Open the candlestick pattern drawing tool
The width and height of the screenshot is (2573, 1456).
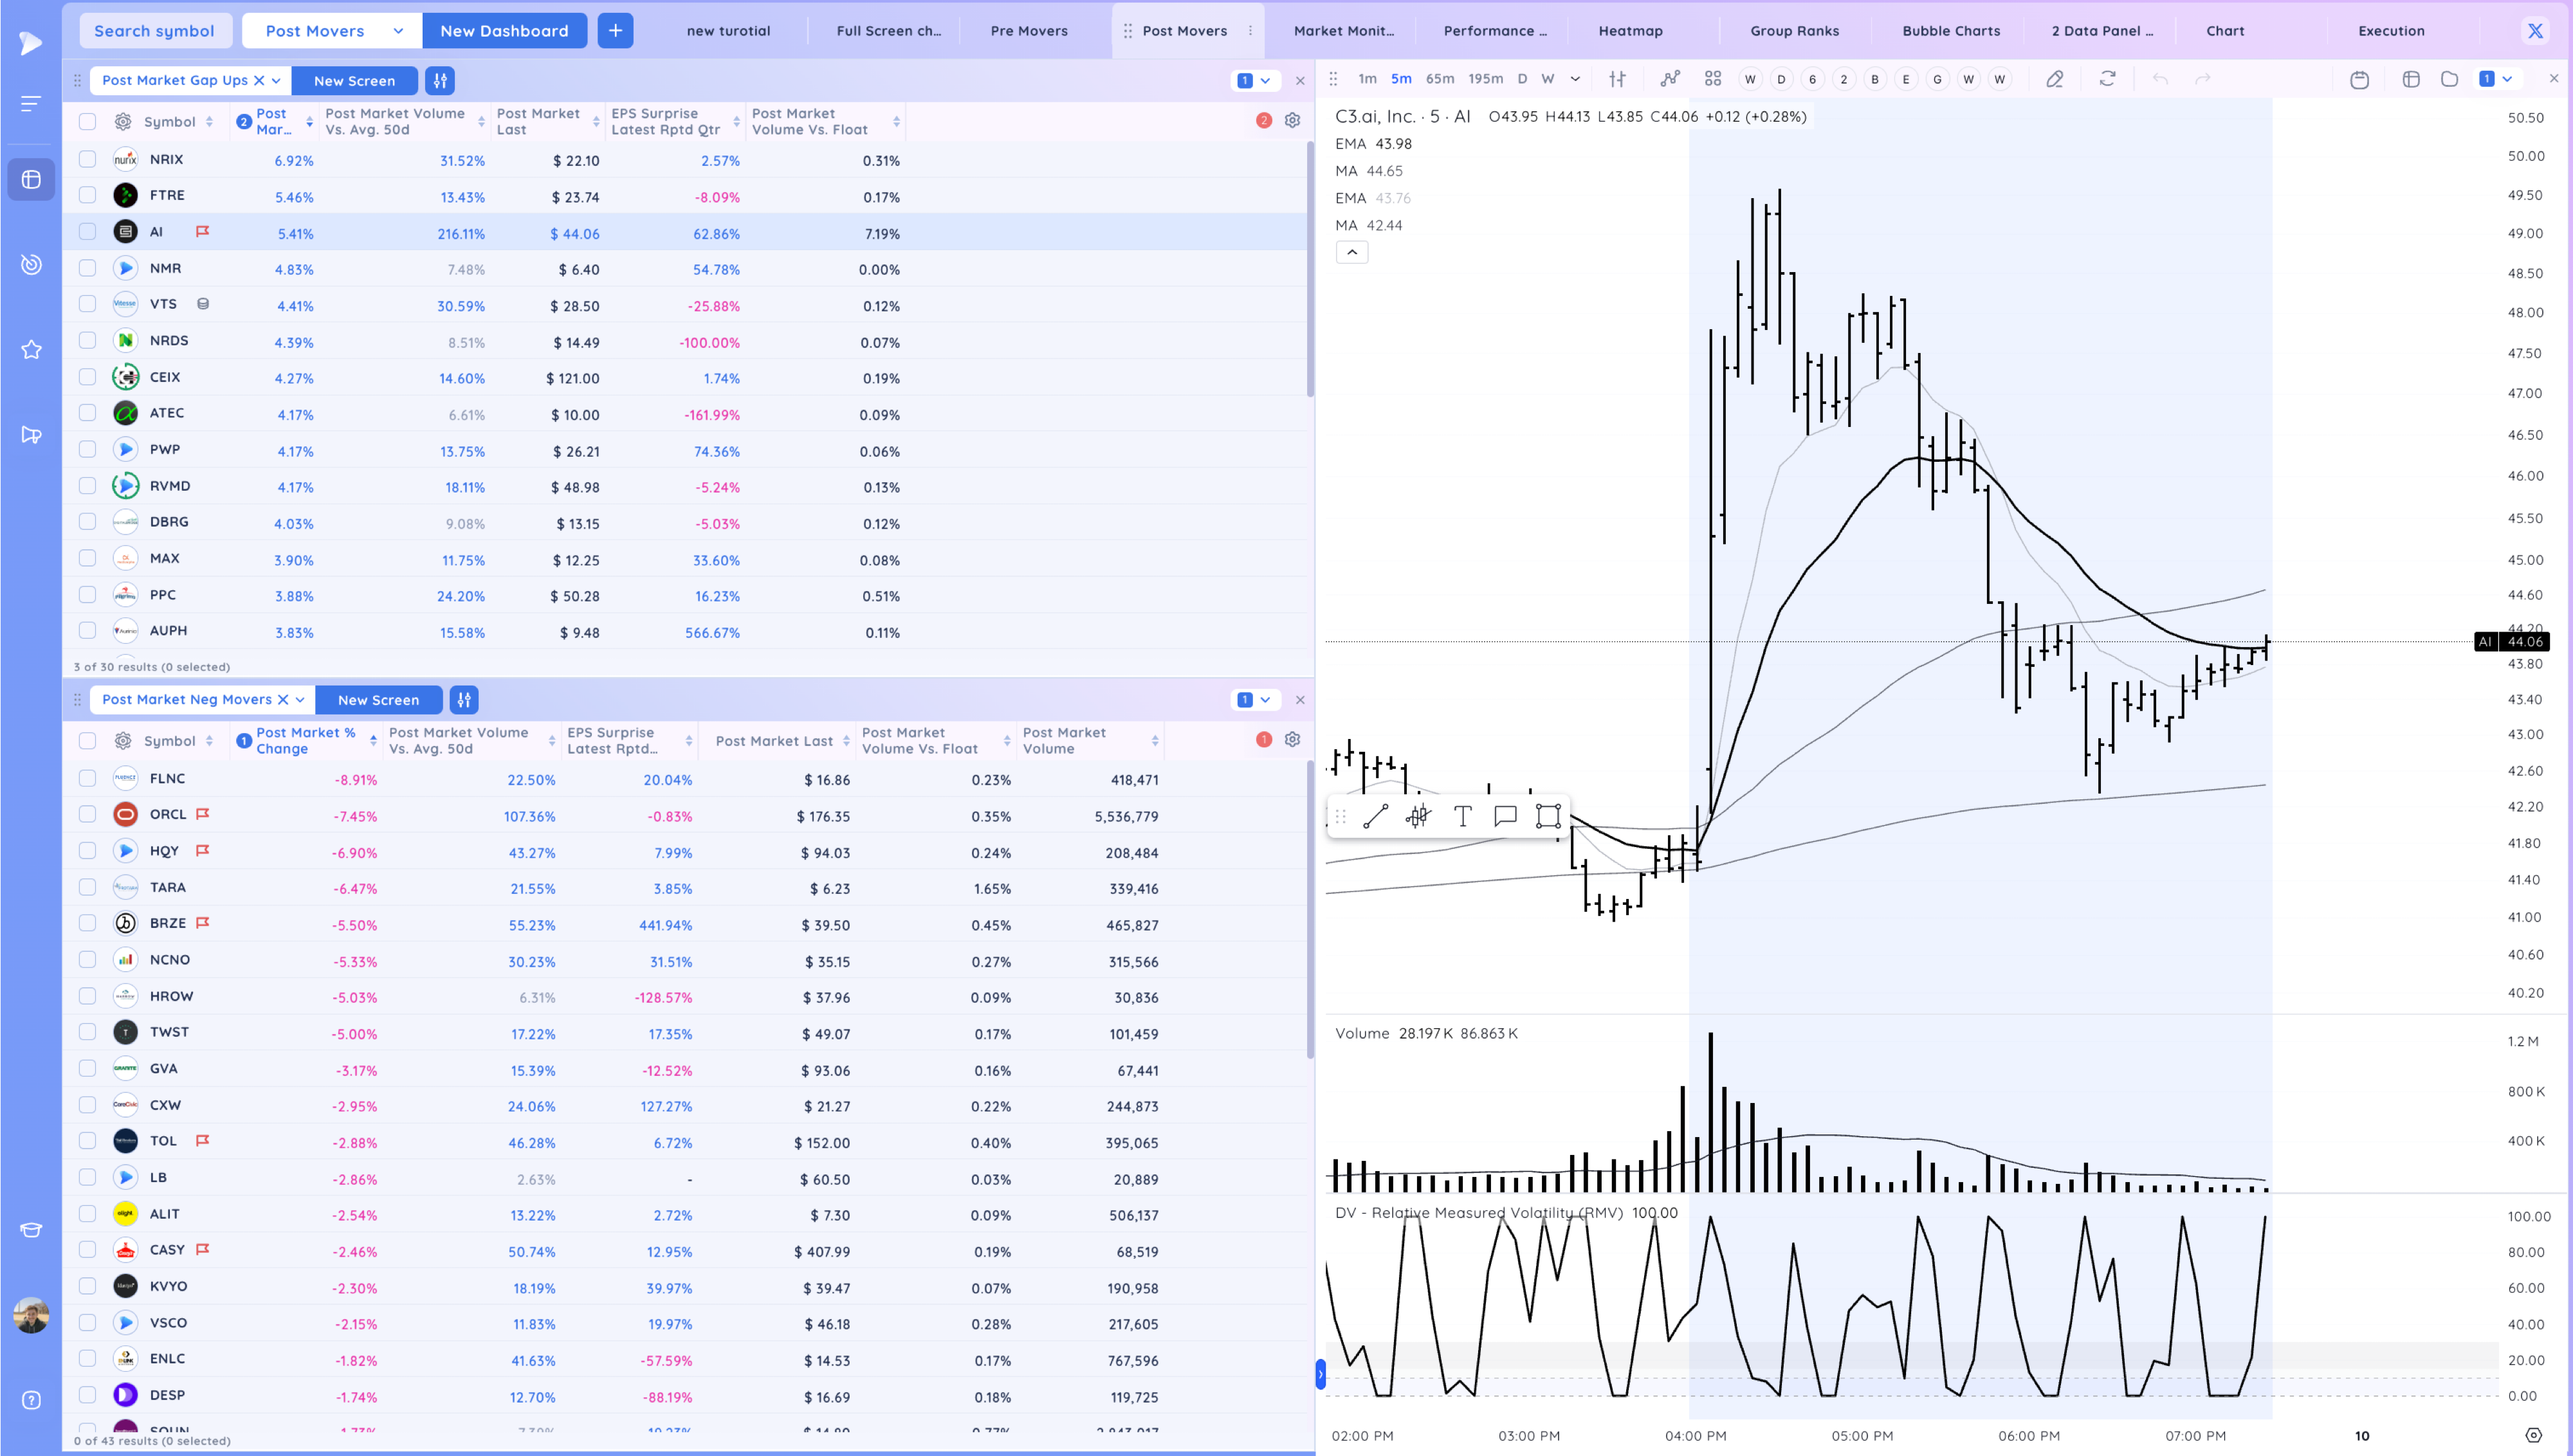point(1418,816)
